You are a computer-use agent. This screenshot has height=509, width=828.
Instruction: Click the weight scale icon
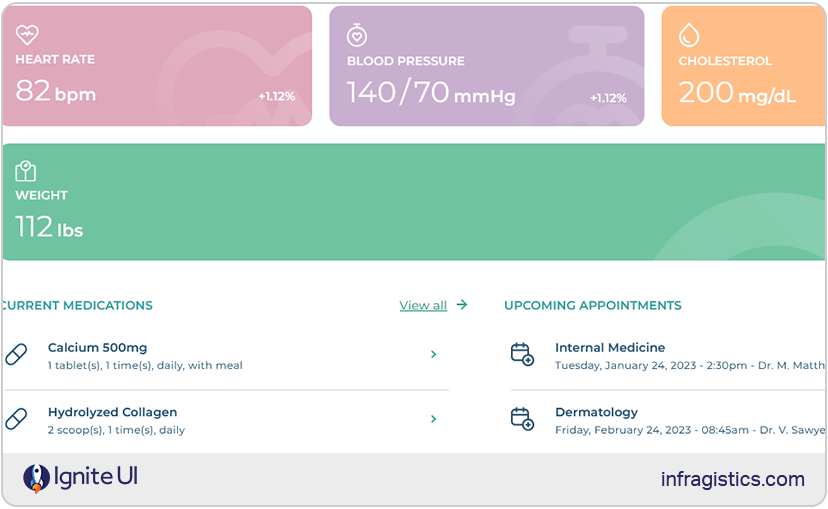pos(26,171)
